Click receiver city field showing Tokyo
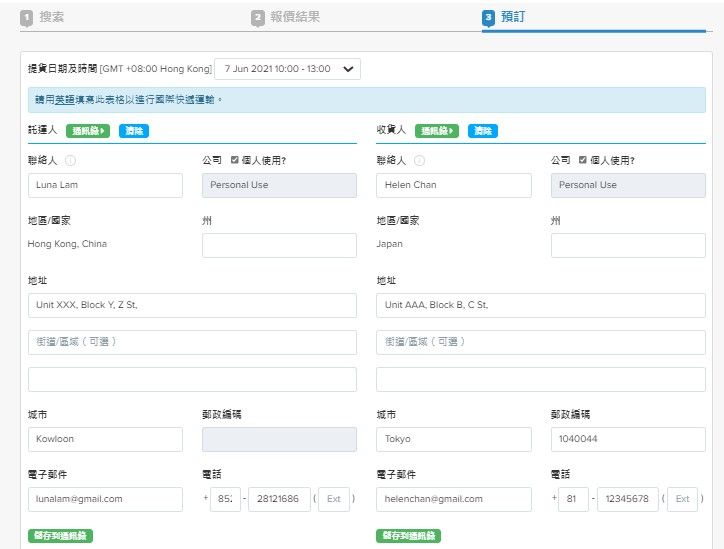 click(453, 439)
